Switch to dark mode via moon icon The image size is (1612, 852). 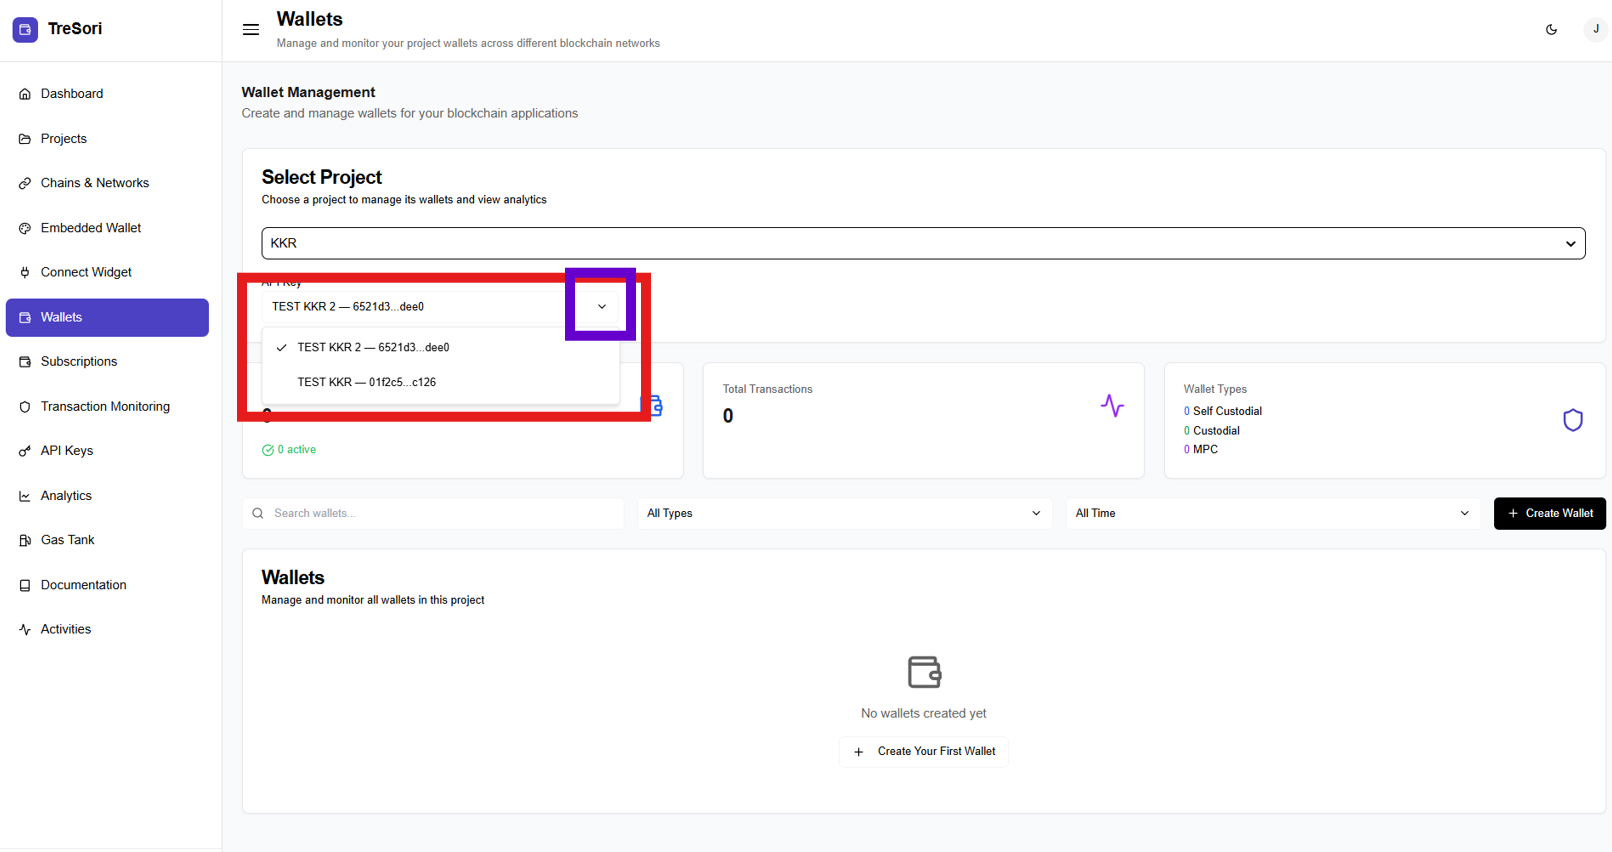pos(1551,30)
